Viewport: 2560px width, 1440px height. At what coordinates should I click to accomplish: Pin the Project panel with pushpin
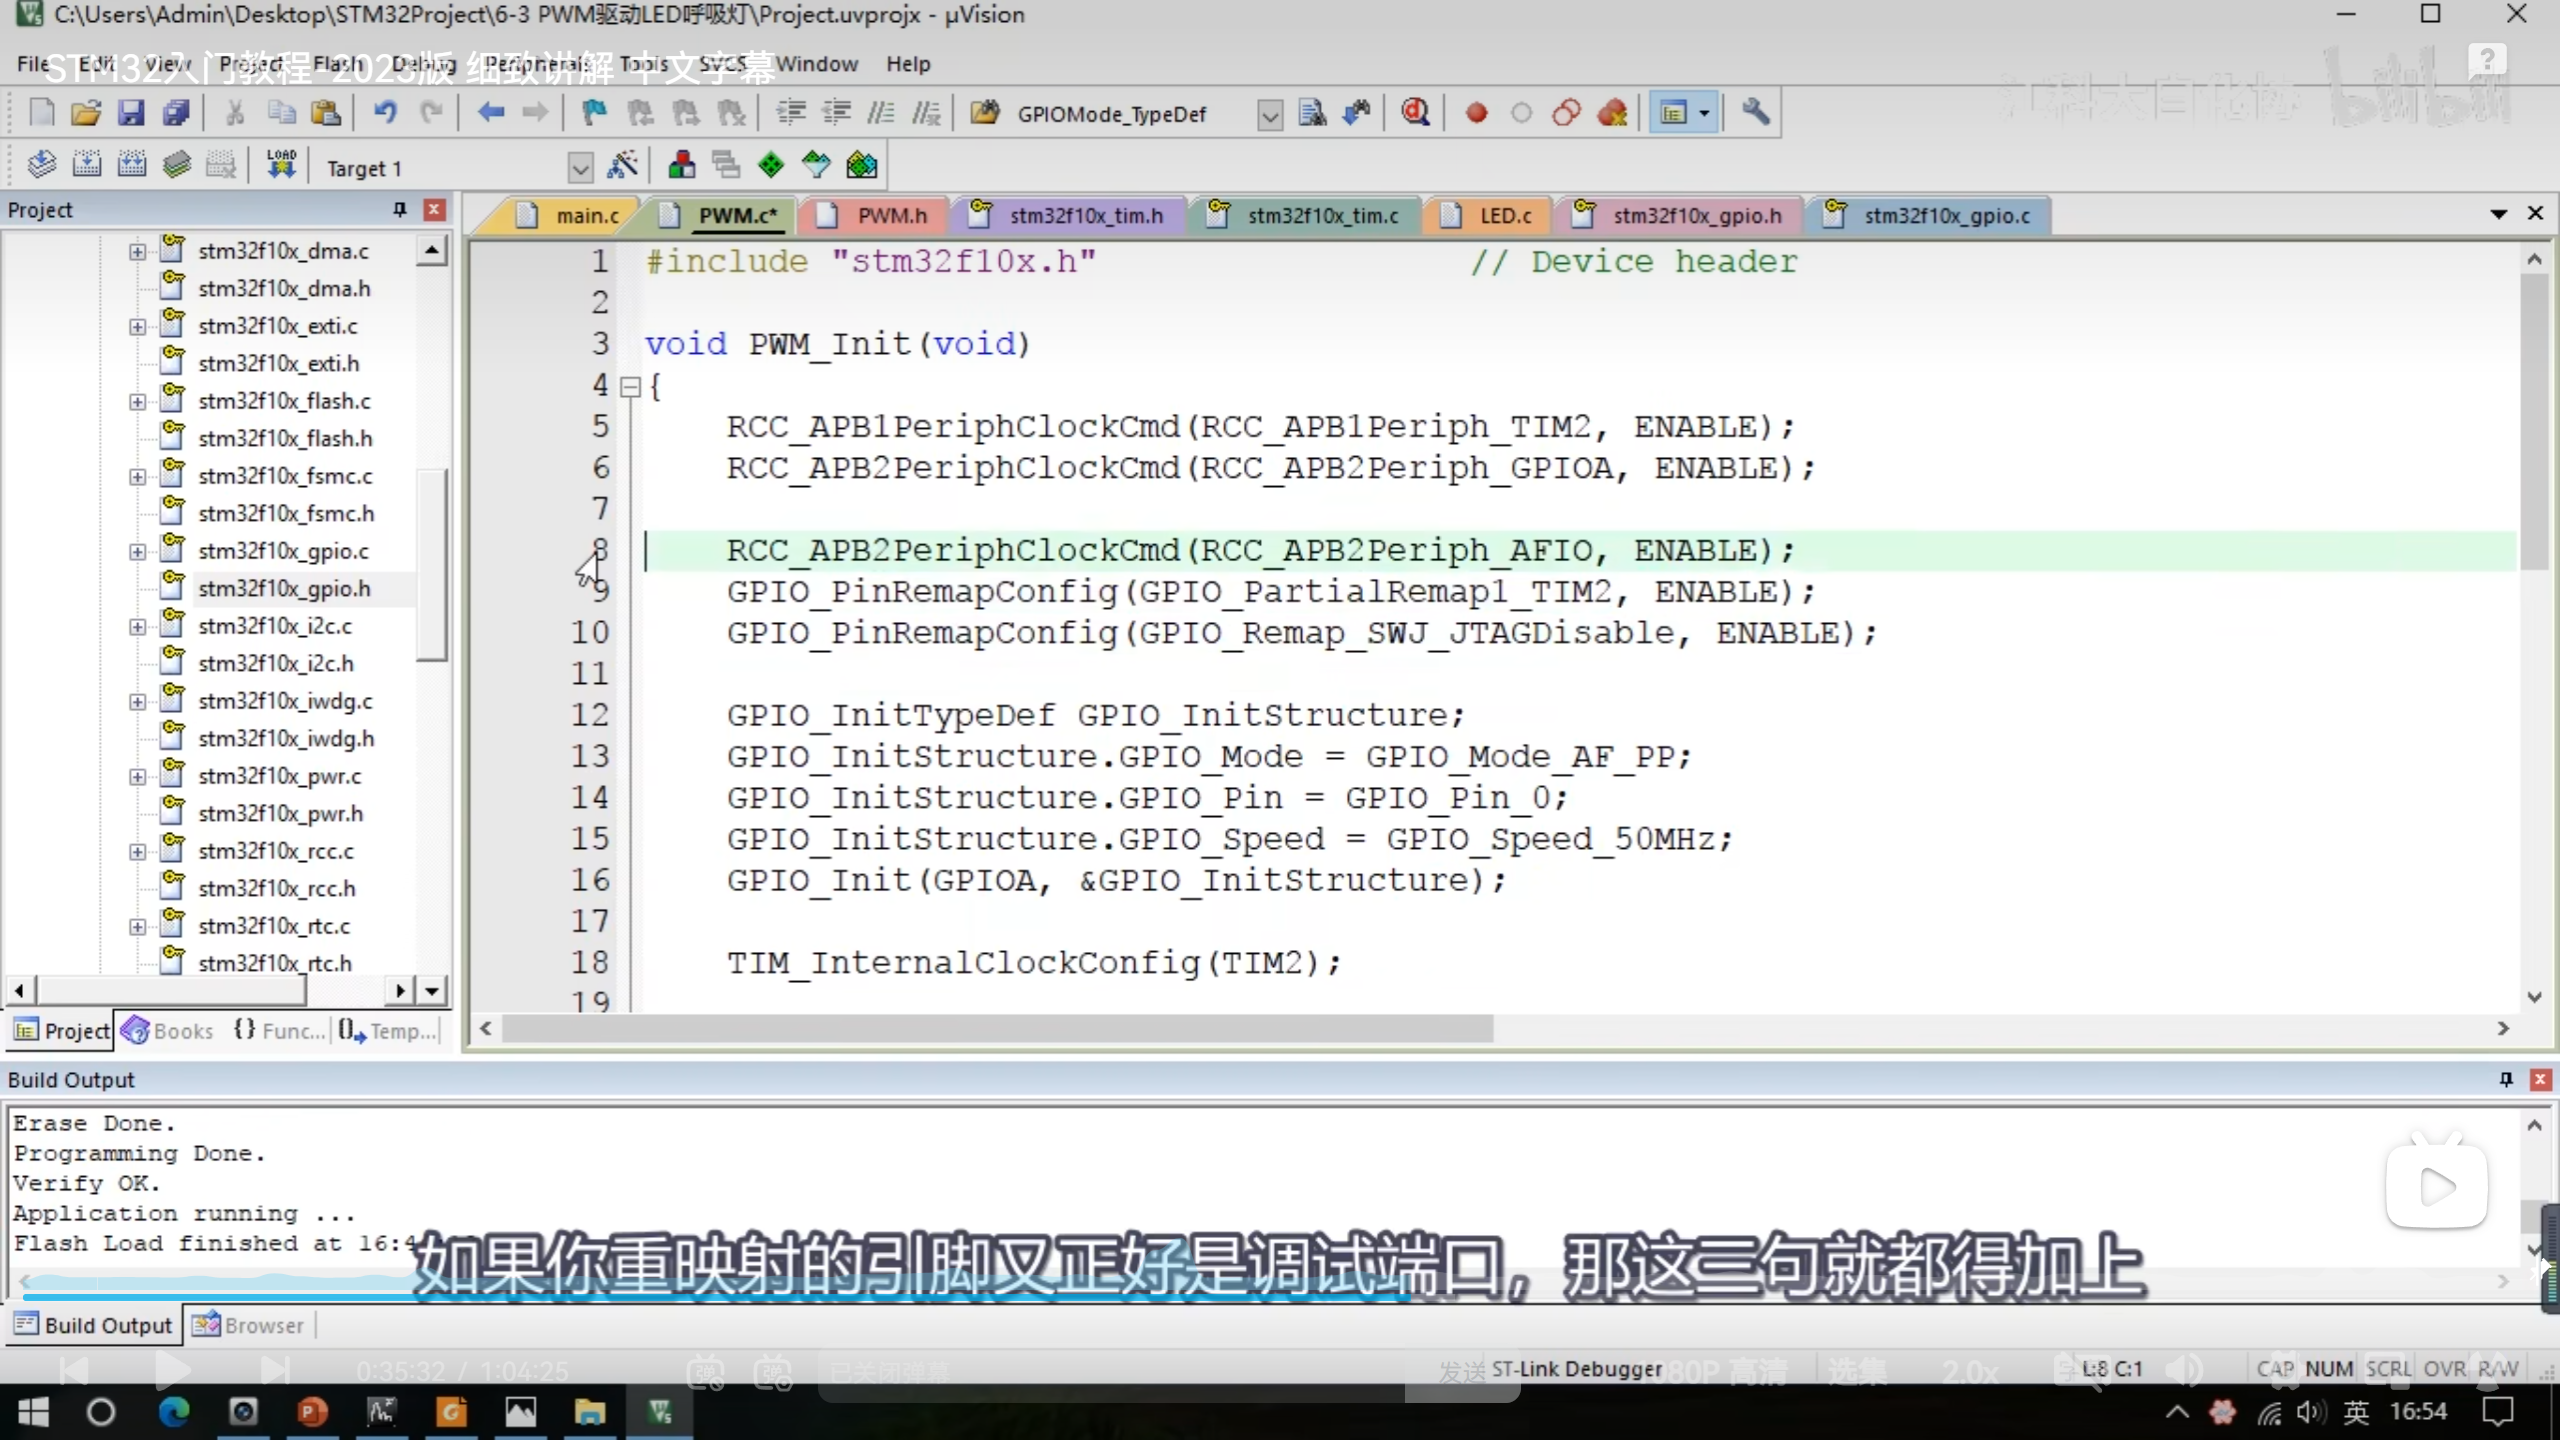400,209
